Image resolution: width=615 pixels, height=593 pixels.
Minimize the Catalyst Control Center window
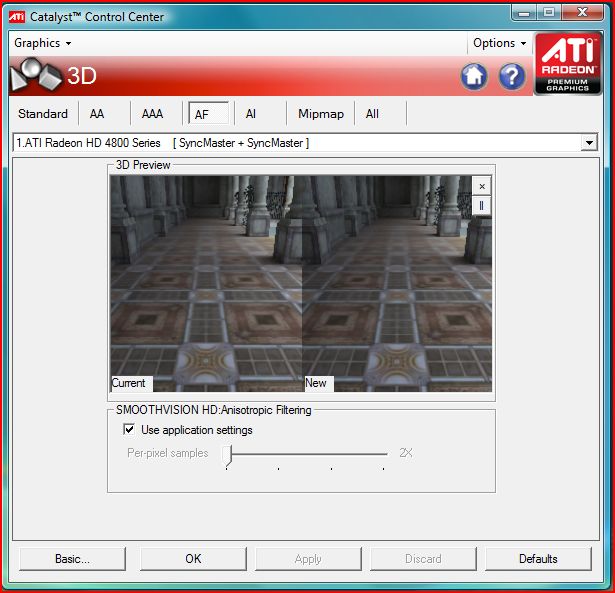[524, 13]
